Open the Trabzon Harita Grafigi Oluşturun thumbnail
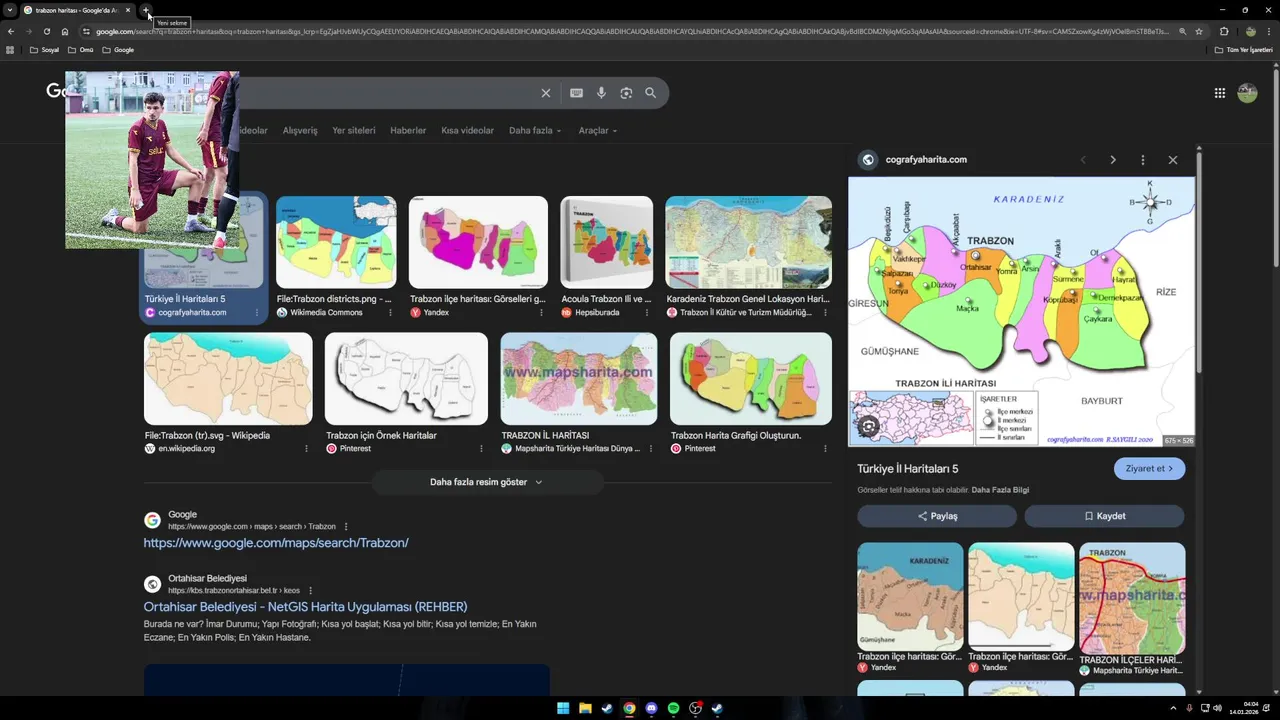 click(750, 379)
